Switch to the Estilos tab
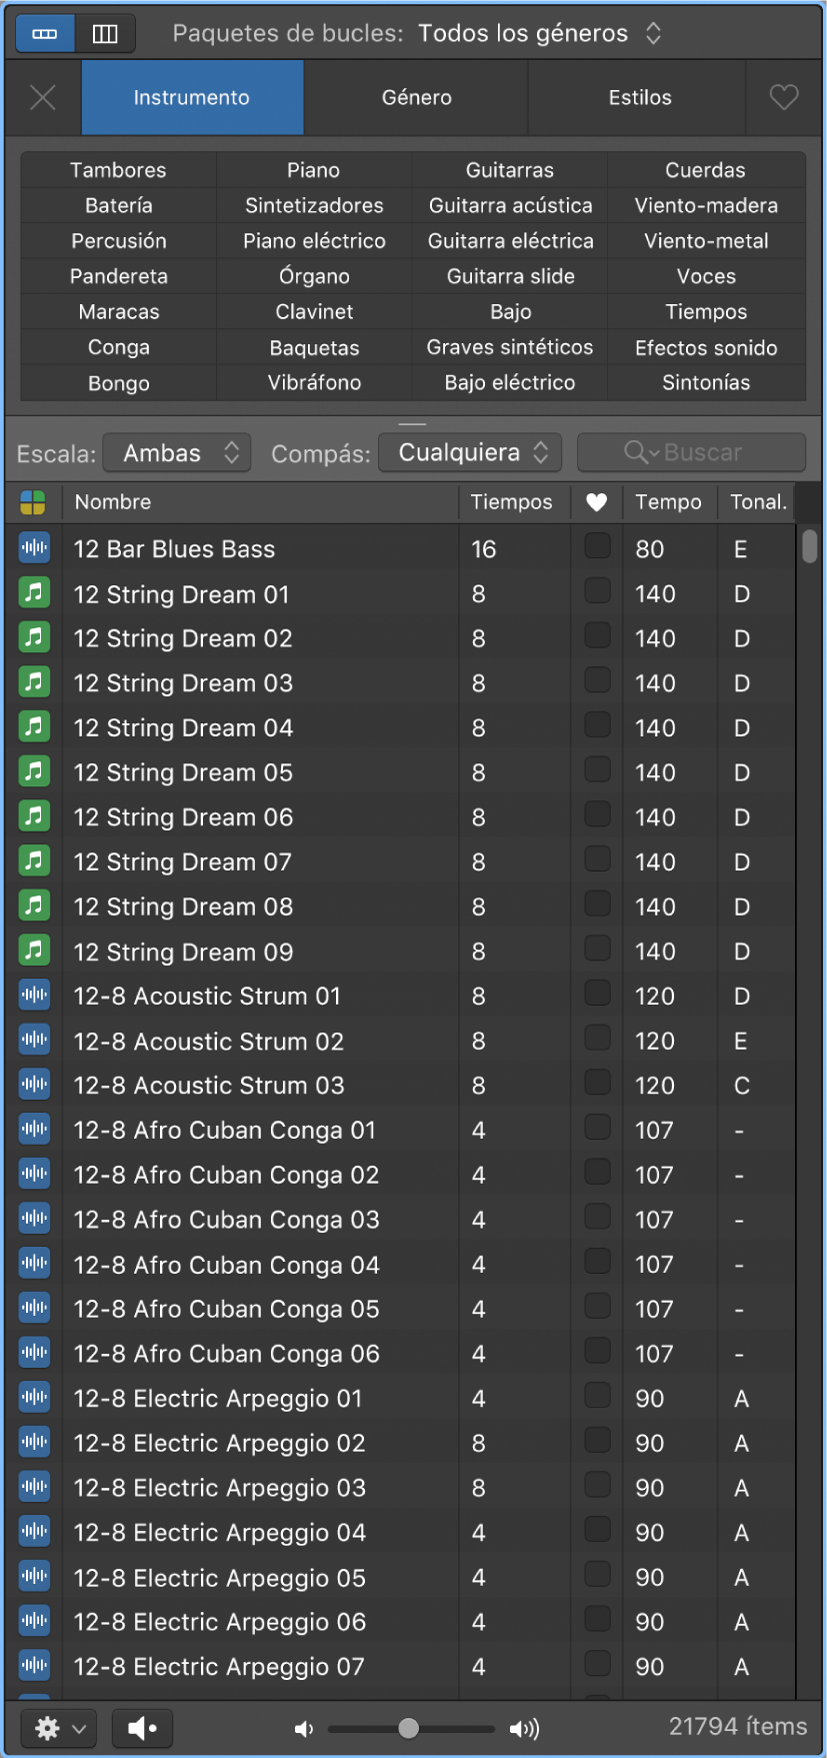The width and height of the screenshot is (827, 1758). point(639,97)
